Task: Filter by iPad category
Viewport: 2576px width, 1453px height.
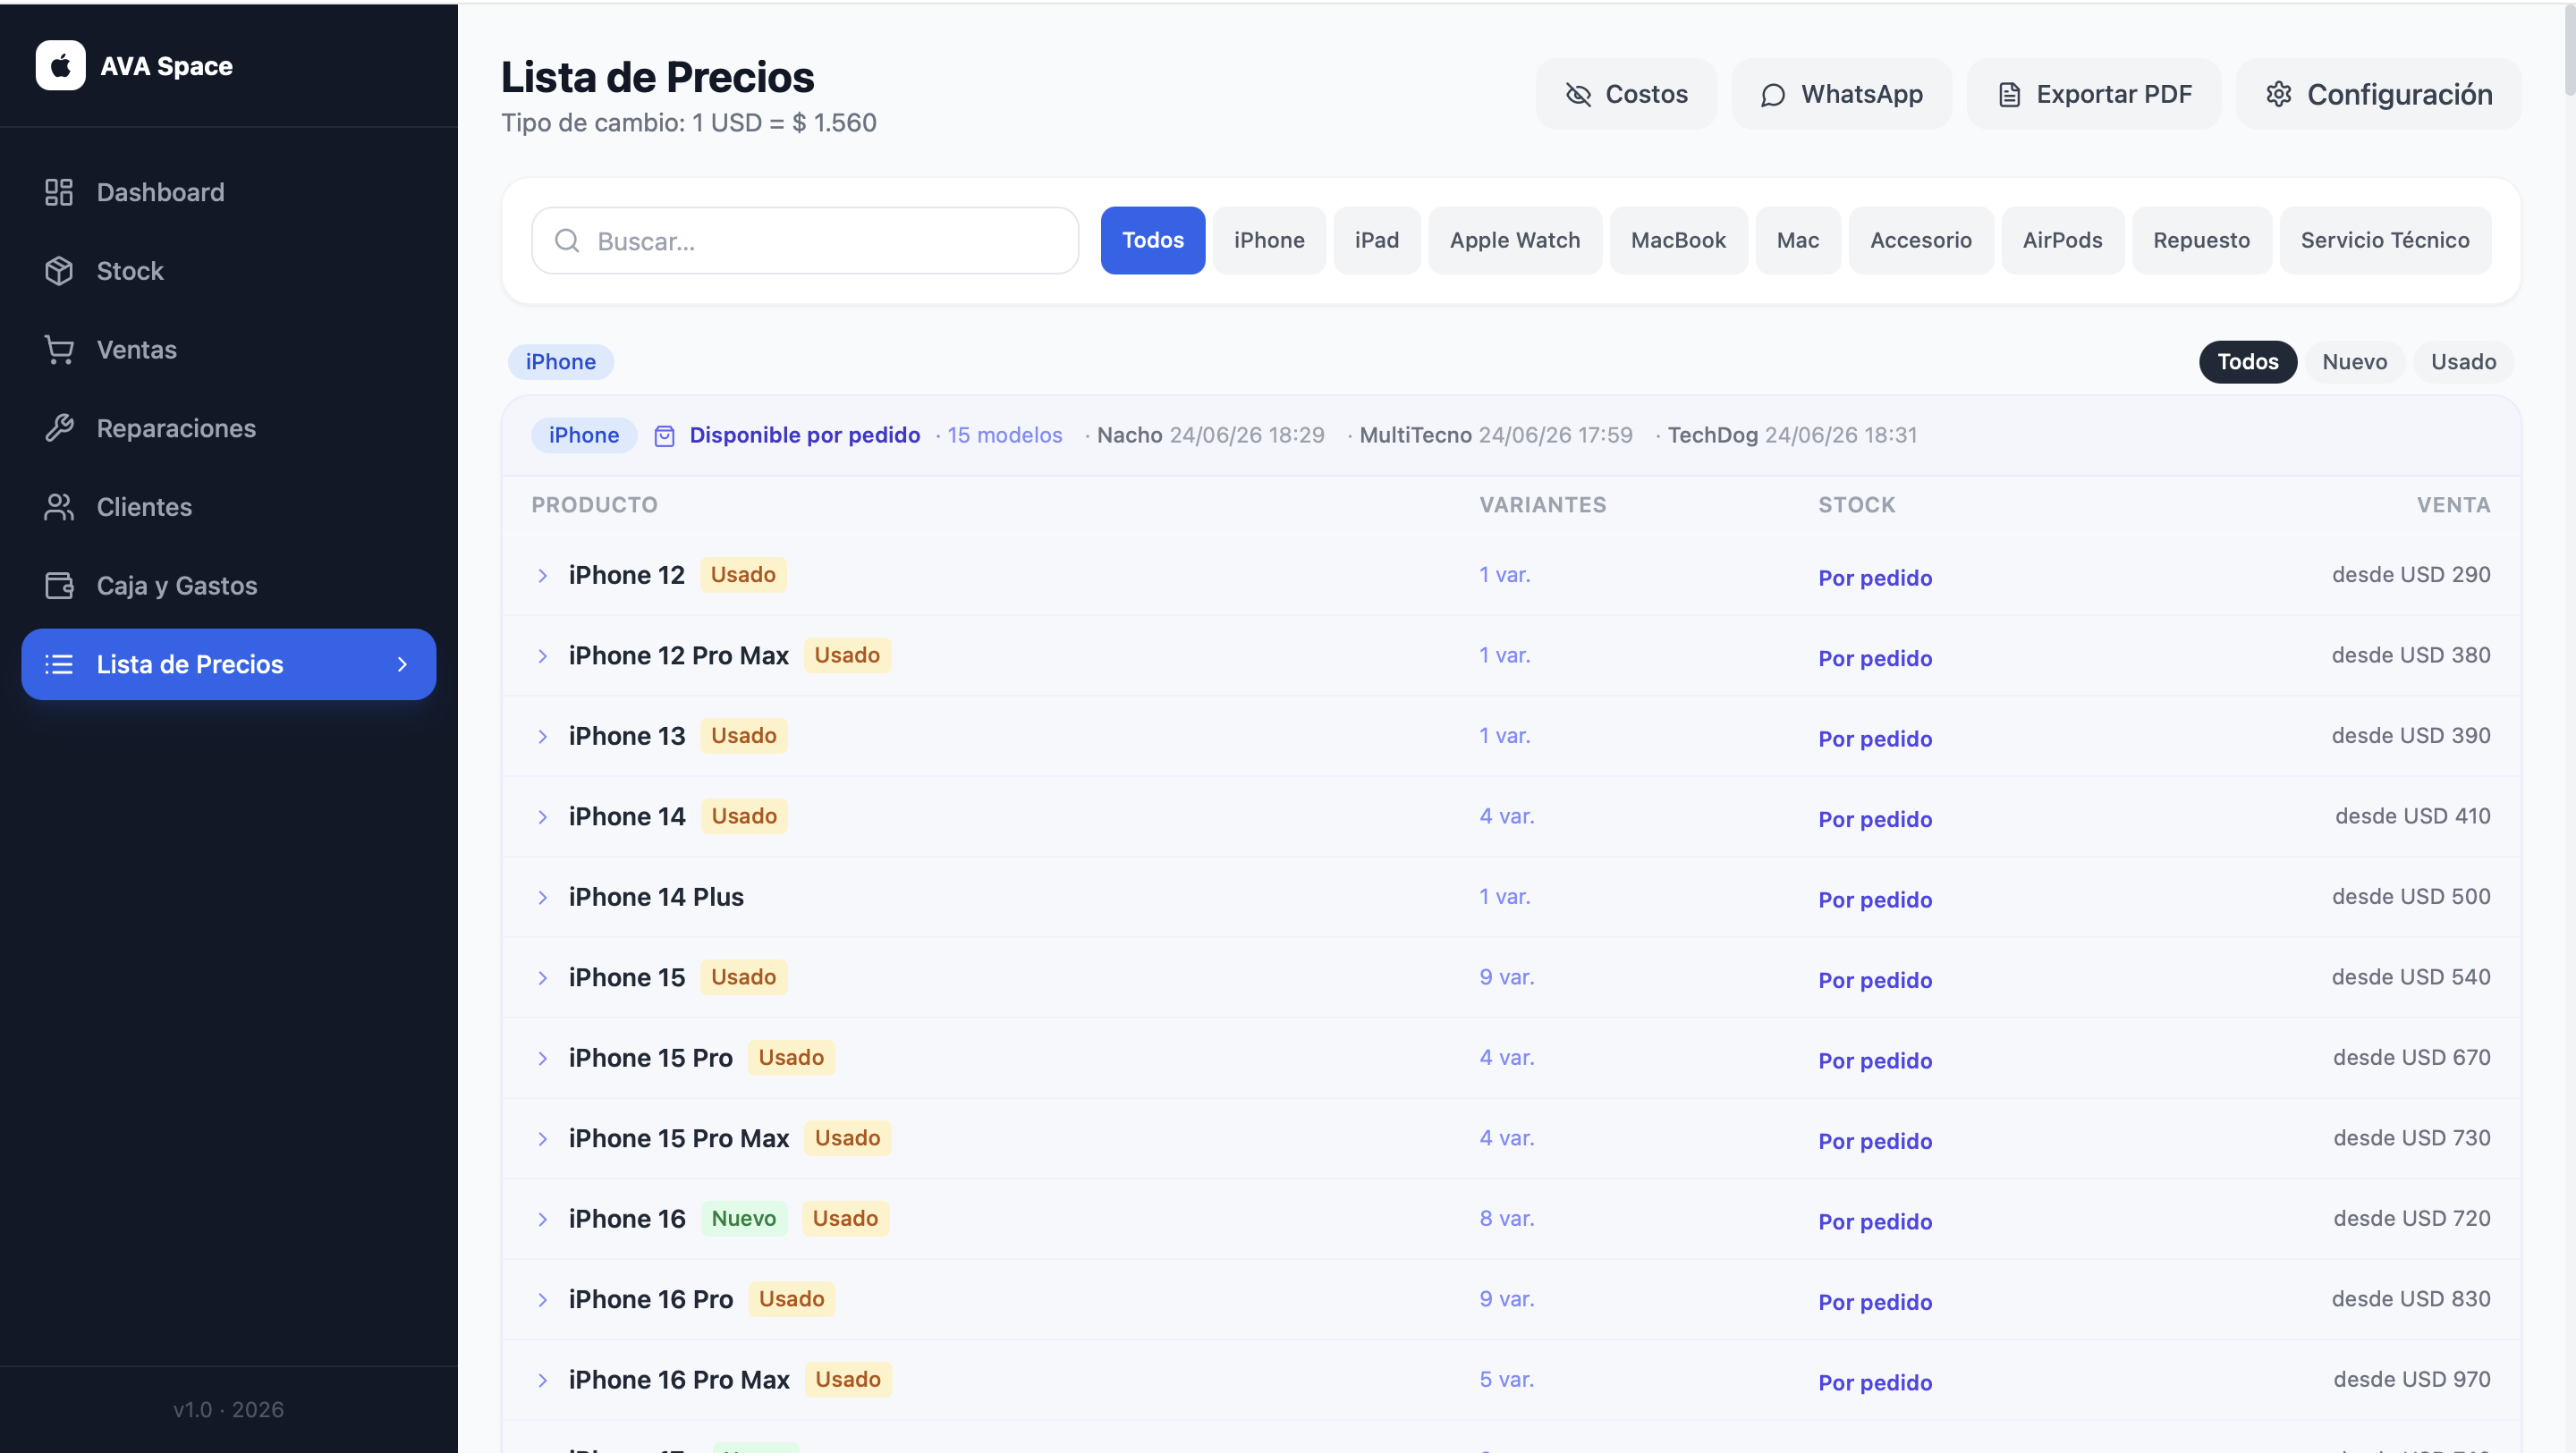Action: pyautogui.click(x=1377, y=241)
